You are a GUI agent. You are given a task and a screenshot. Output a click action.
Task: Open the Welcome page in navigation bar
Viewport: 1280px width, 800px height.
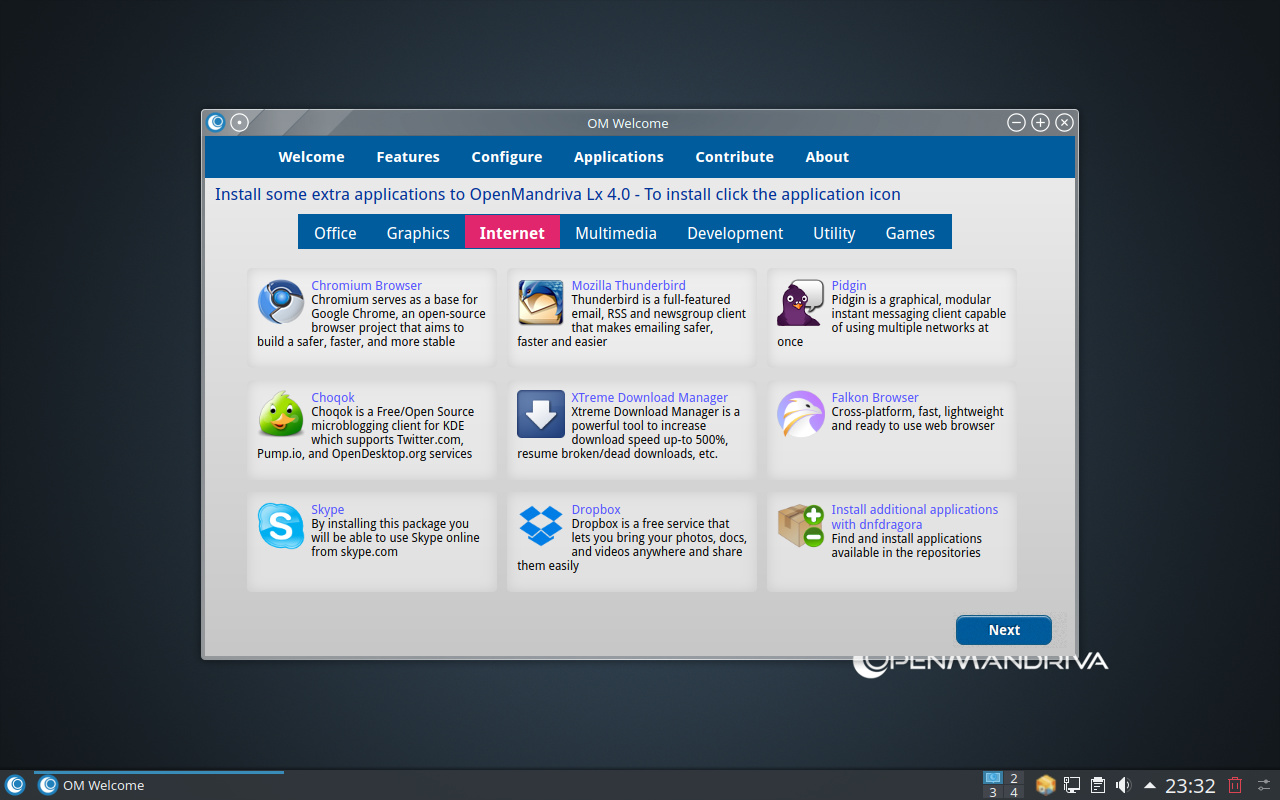point(311,157)
